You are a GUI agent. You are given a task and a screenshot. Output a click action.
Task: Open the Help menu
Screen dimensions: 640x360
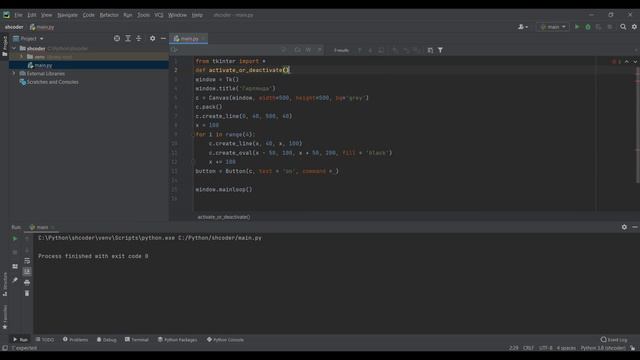(x=197, y=15)
